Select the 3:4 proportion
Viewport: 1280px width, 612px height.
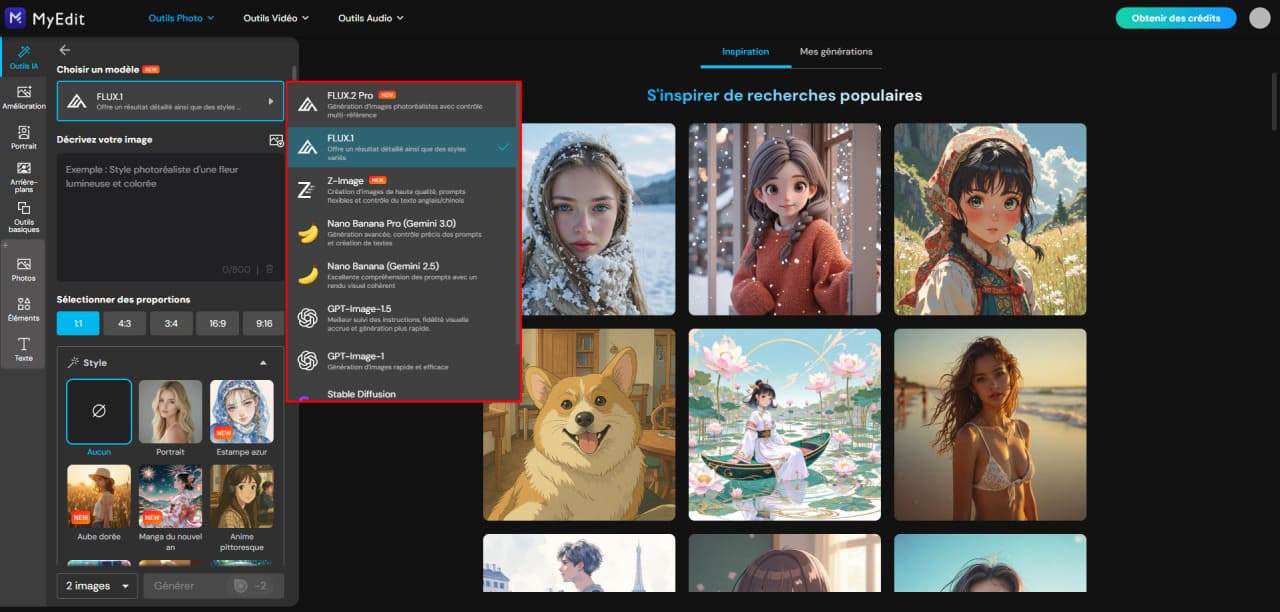[171, 323]
